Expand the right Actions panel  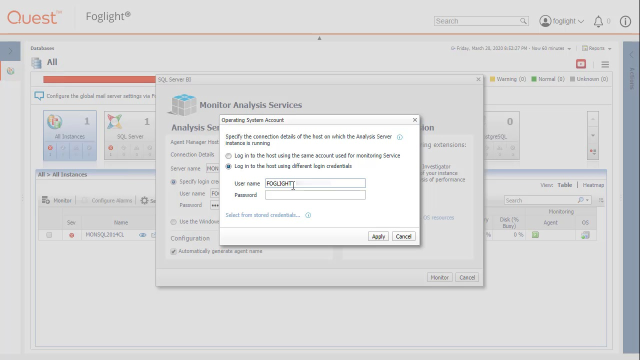631,54
